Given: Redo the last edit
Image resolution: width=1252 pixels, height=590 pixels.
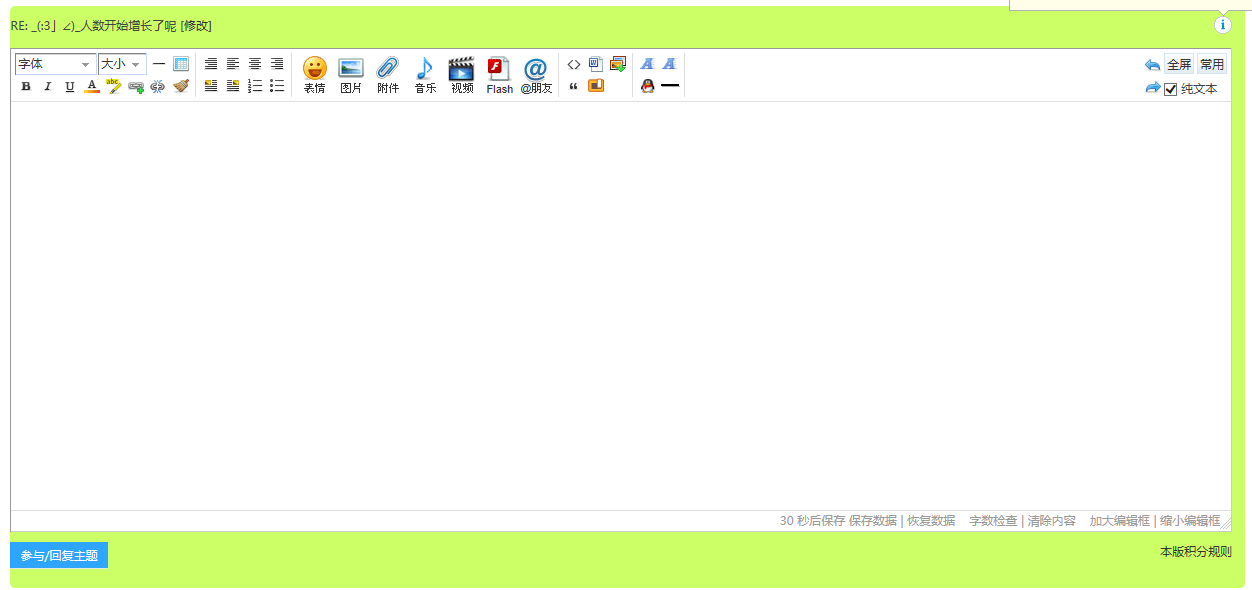Looking at the screenshot, I should click(1153, 88).
